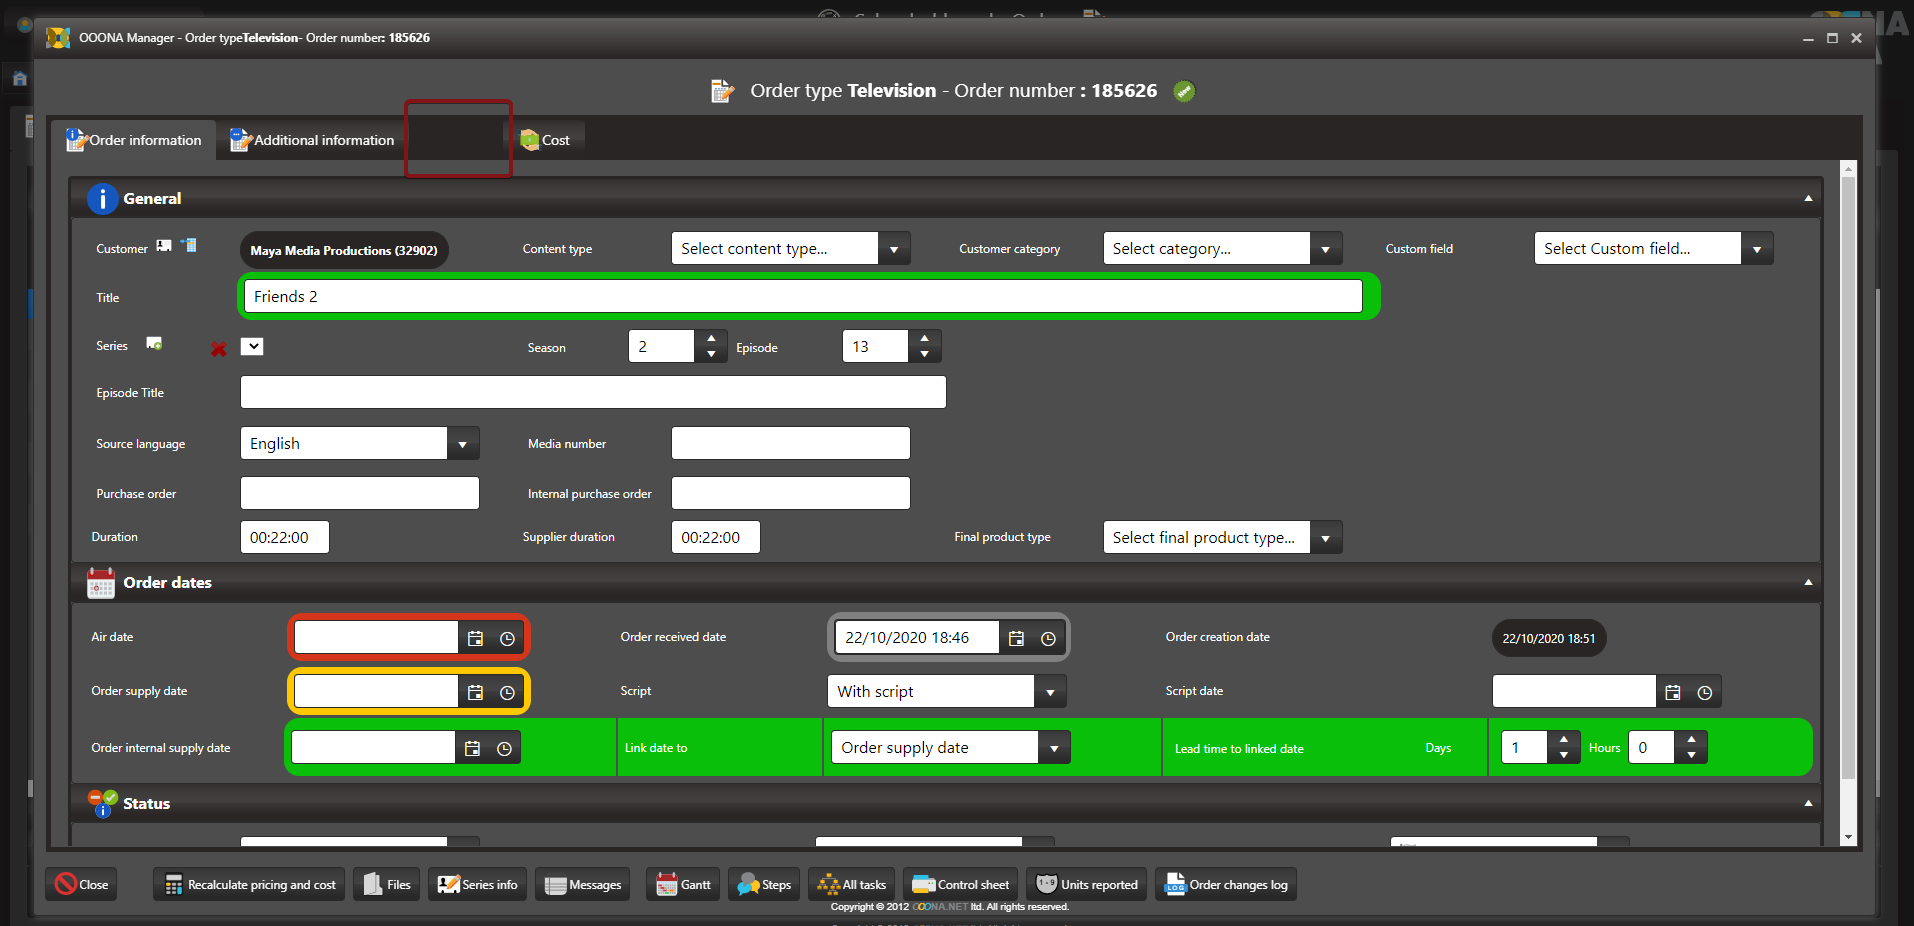Click the calendar icon for Air date
The image size is (1914, 926).
click(x=475, y=638)
